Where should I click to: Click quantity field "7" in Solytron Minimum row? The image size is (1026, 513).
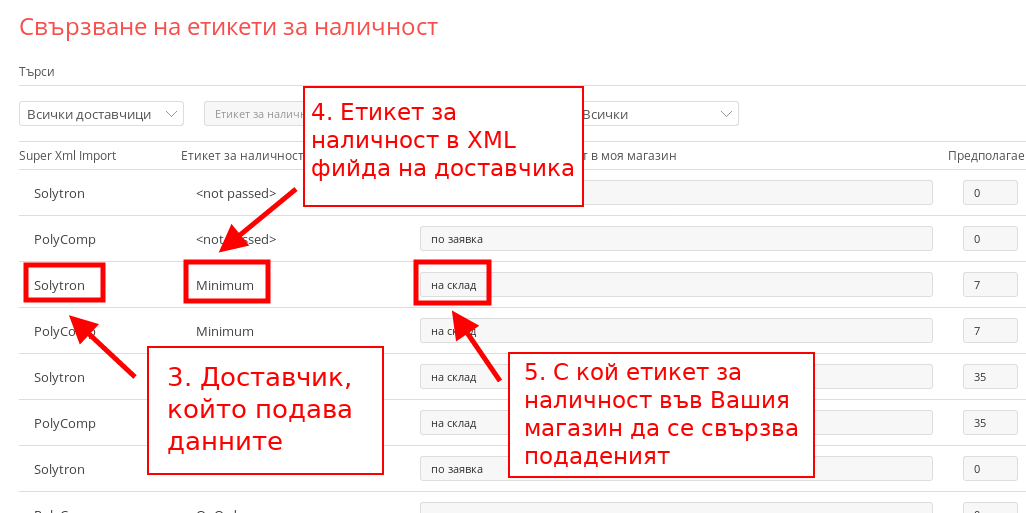(x=989, y=285)
